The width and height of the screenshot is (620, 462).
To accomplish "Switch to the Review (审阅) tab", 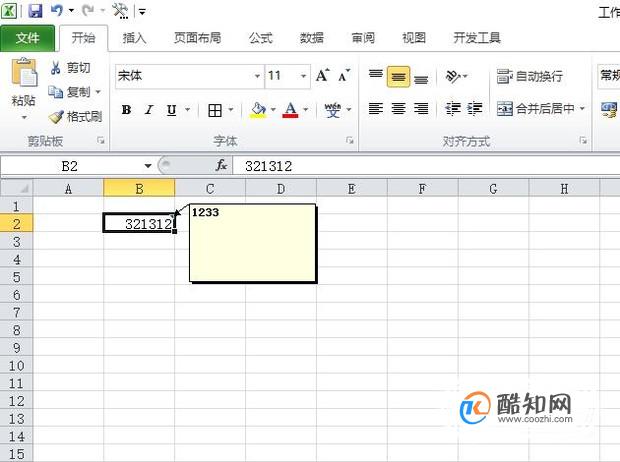I will point(363,38).
